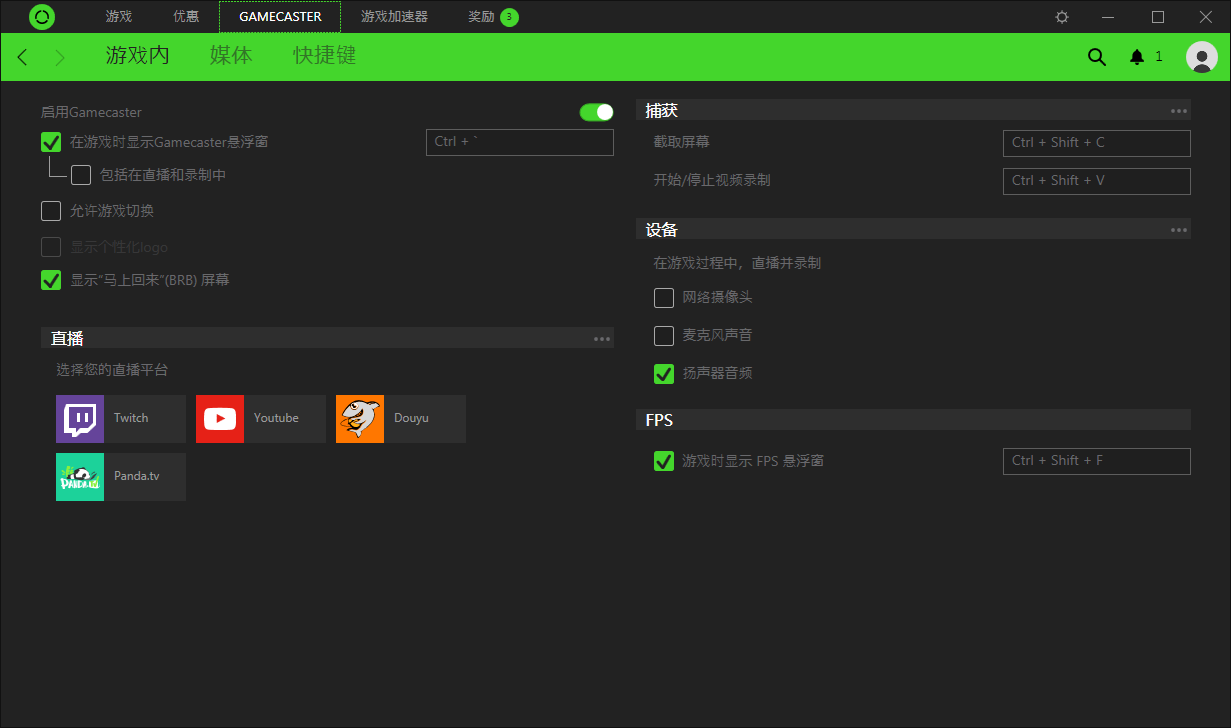Image resolution: width=1231 pixels, height=728 pixels.
Task: Enable the 麦克风声音 checkbox
Action: pos(664,336)
